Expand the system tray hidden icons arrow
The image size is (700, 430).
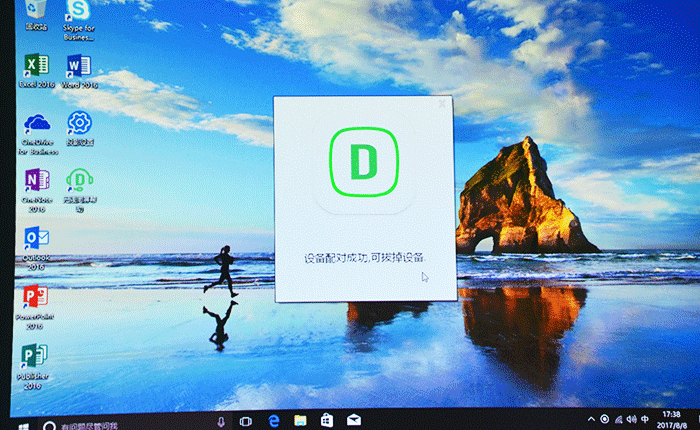[x=590, y=418]
